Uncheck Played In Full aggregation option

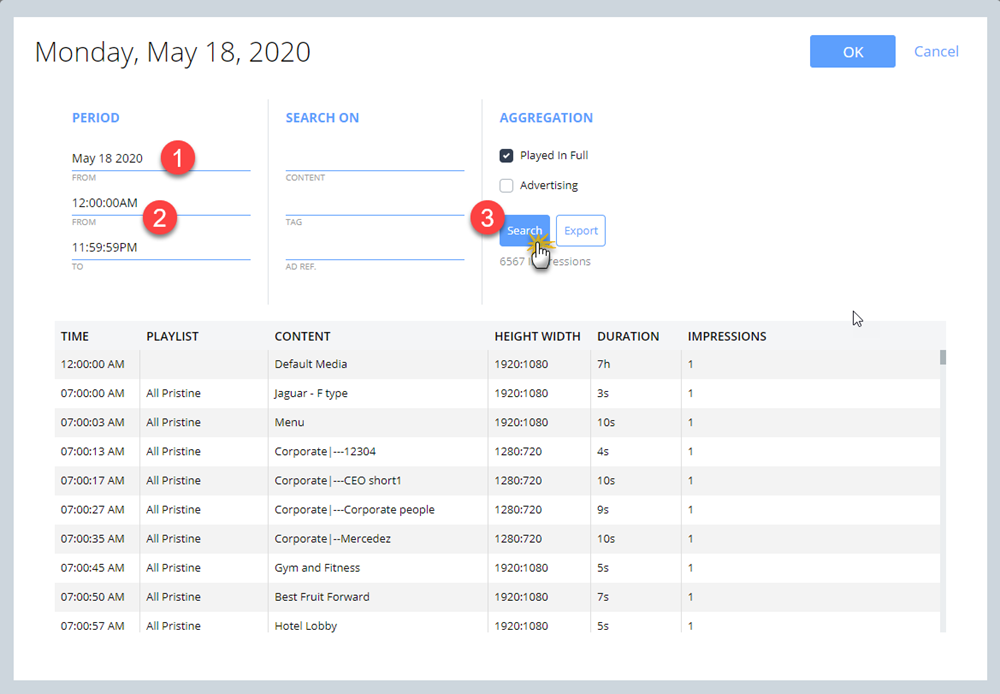[508, 155]
